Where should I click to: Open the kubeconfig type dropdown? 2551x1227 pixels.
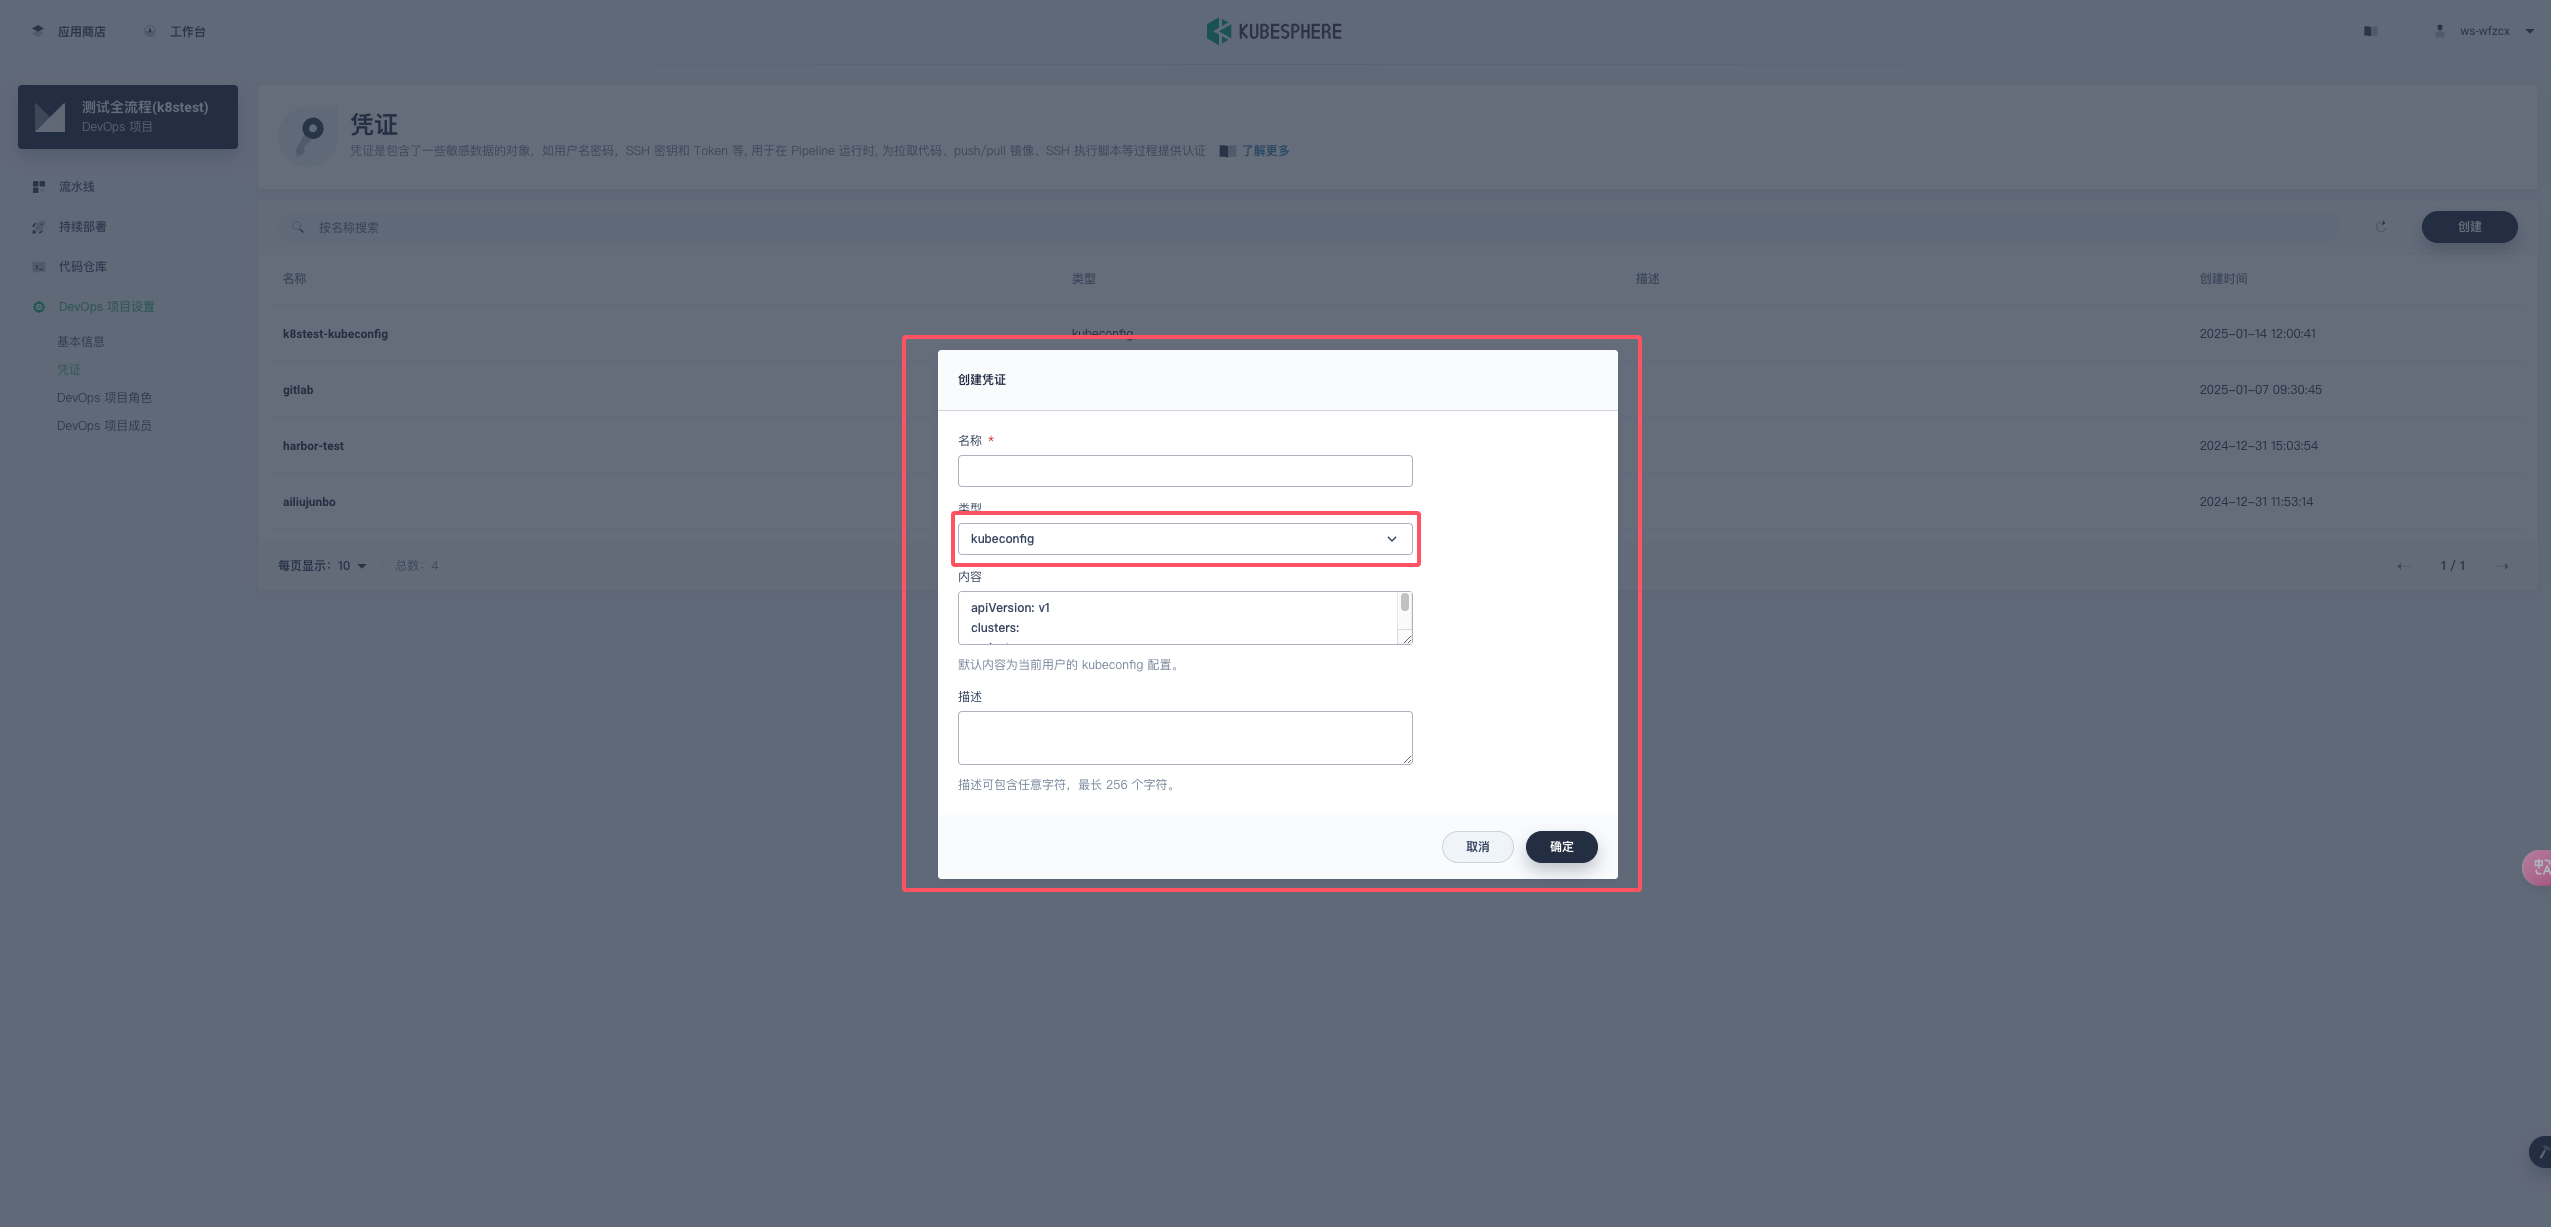1185,539
